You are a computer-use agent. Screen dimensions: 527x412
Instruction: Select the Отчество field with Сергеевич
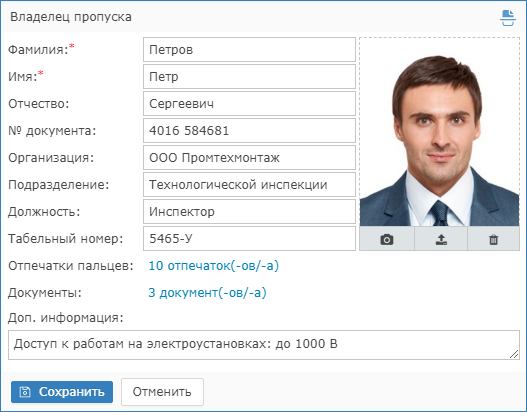[x=249, y=104]
